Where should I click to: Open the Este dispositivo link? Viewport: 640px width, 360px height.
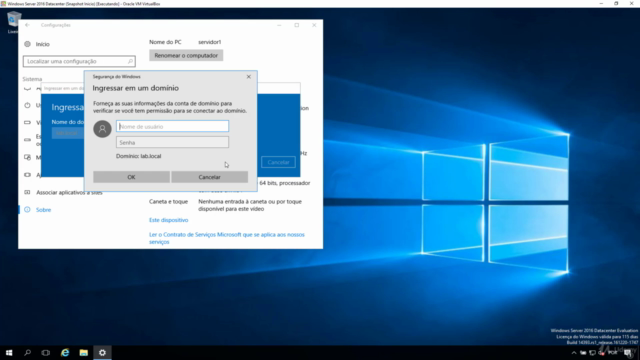click(x=169, y=220)
